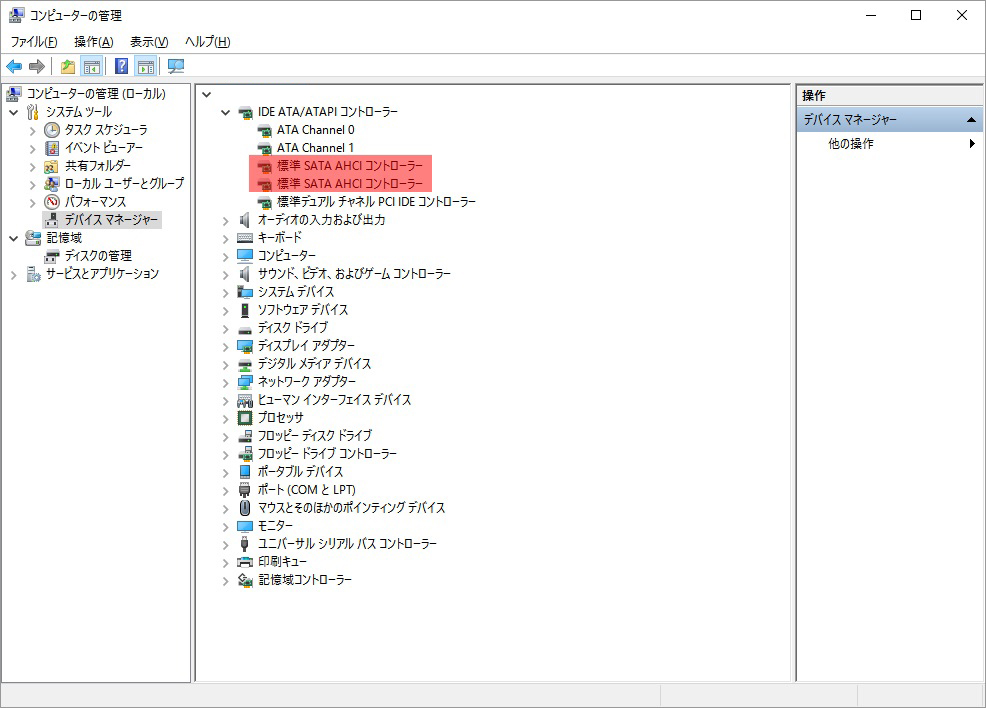Expand the コンピューター device category arrow
Viewport: 986px width, 708px height.
(x=226, y=257)
